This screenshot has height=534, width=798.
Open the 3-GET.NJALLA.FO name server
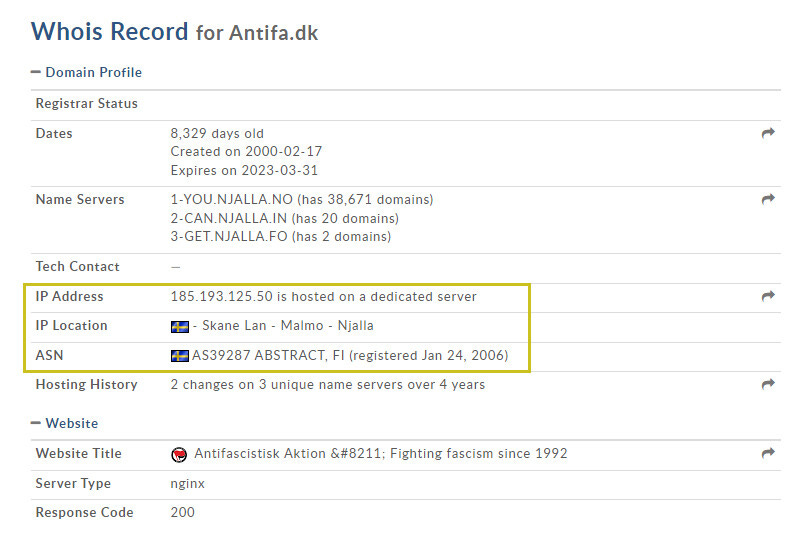click(x=229, y=236)
